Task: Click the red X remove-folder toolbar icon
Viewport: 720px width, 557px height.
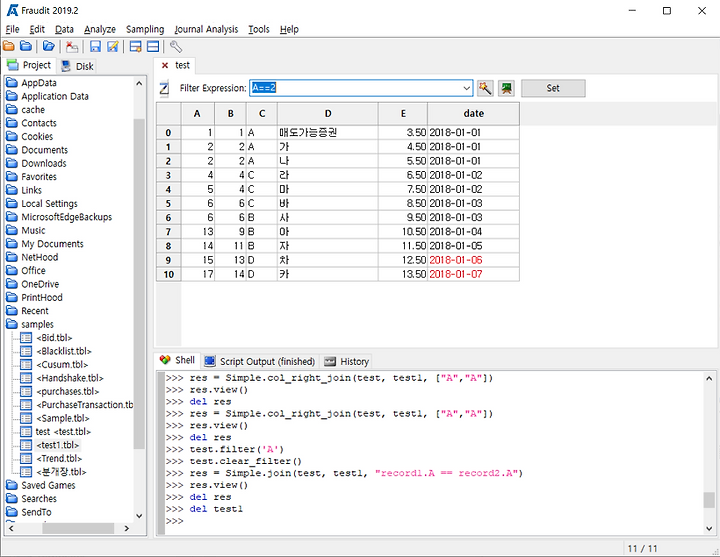Action: pos(72,46)
